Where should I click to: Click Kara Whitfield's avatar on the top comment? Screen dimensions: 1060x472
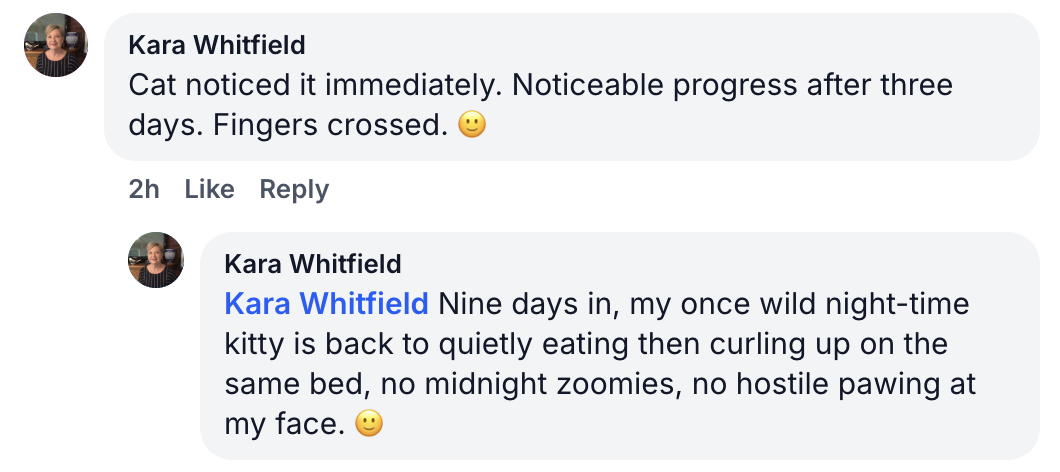coord(56,45)
